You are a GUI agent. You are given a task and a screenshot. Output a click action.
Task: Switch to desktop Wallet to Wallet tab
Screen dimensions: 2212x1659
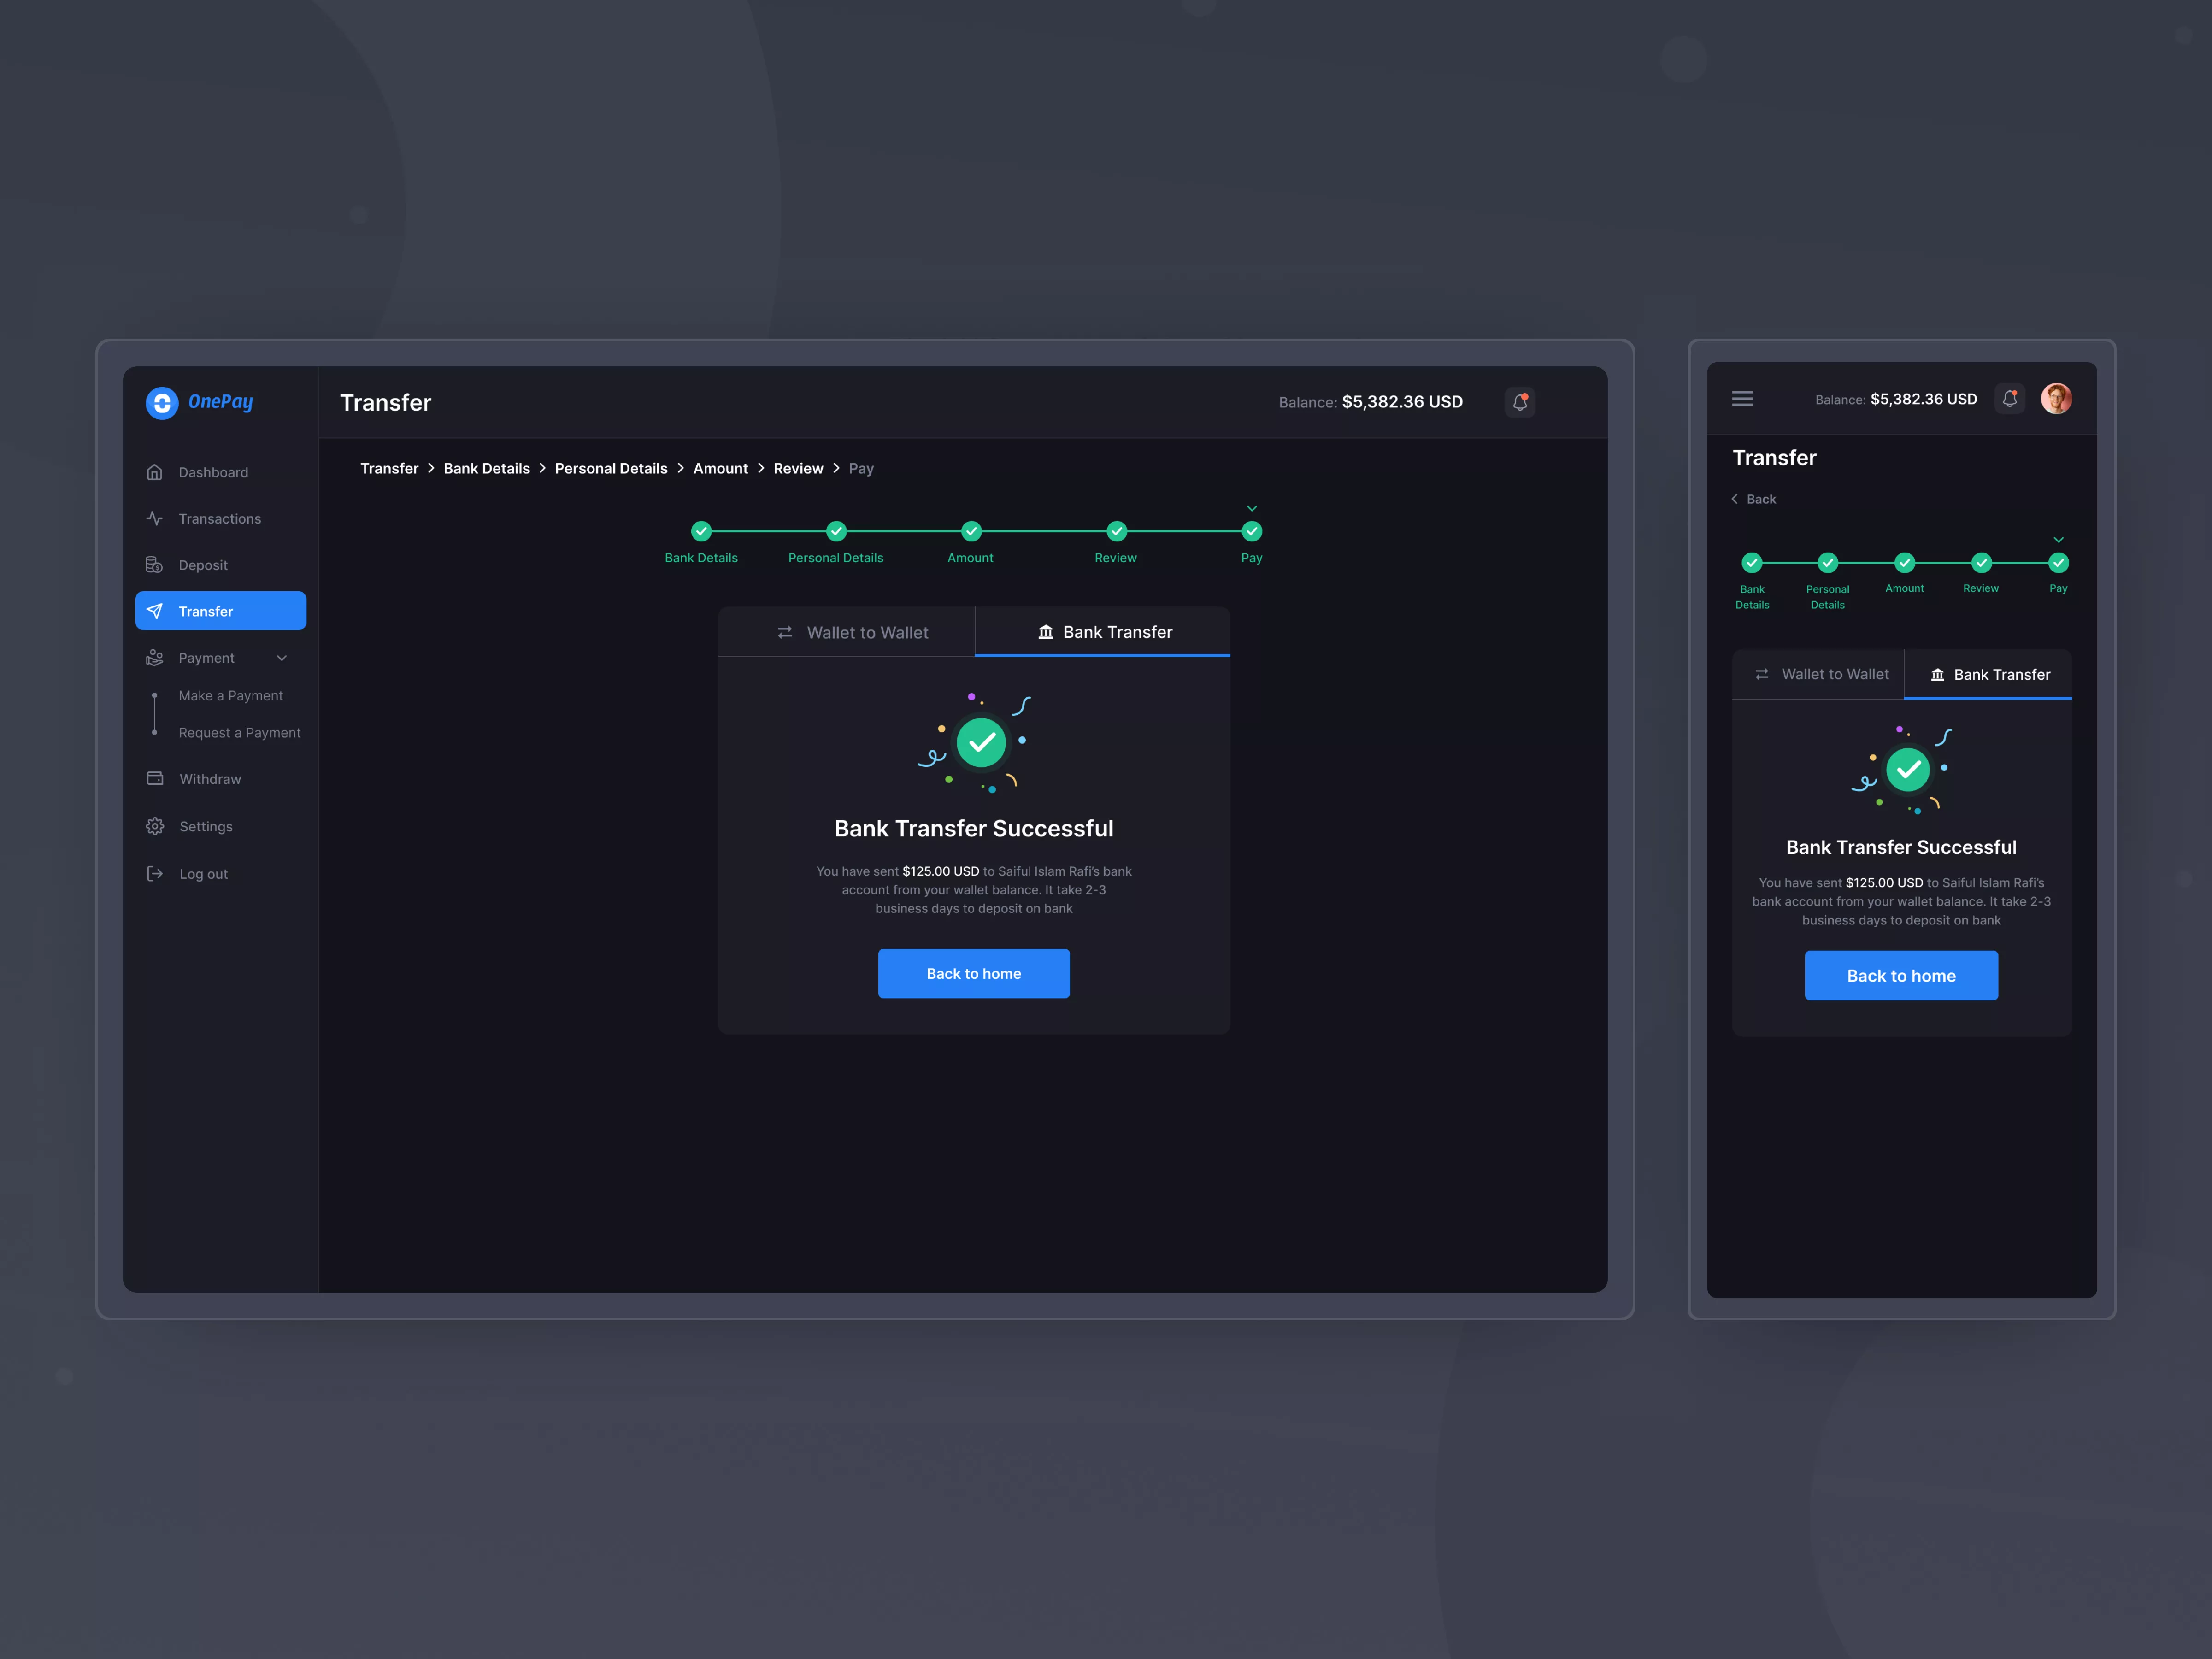point(847,632)
